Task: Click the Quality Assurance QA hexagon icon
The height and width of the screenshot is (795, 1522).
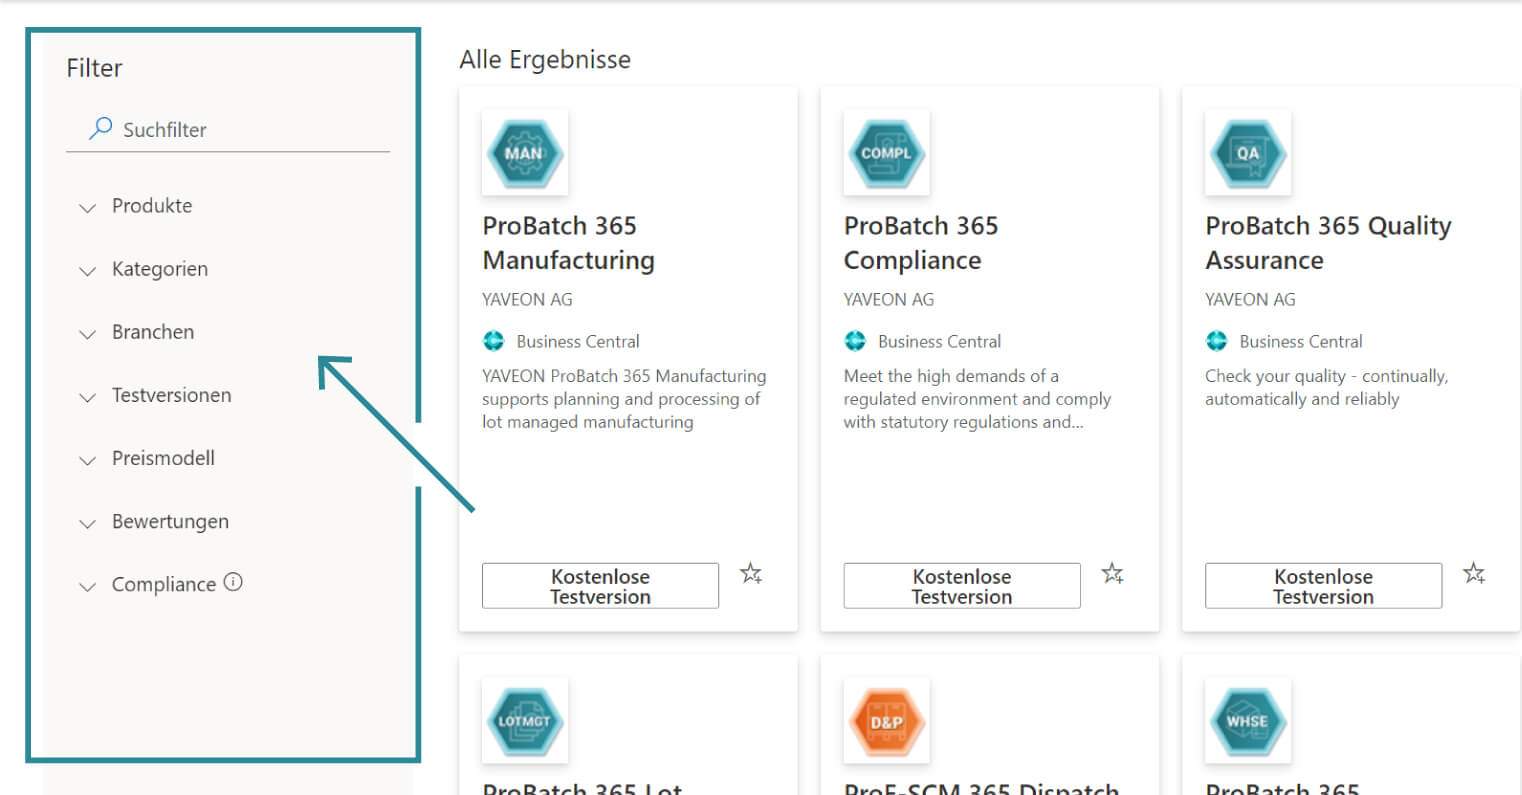Action: click(1248, 153)
